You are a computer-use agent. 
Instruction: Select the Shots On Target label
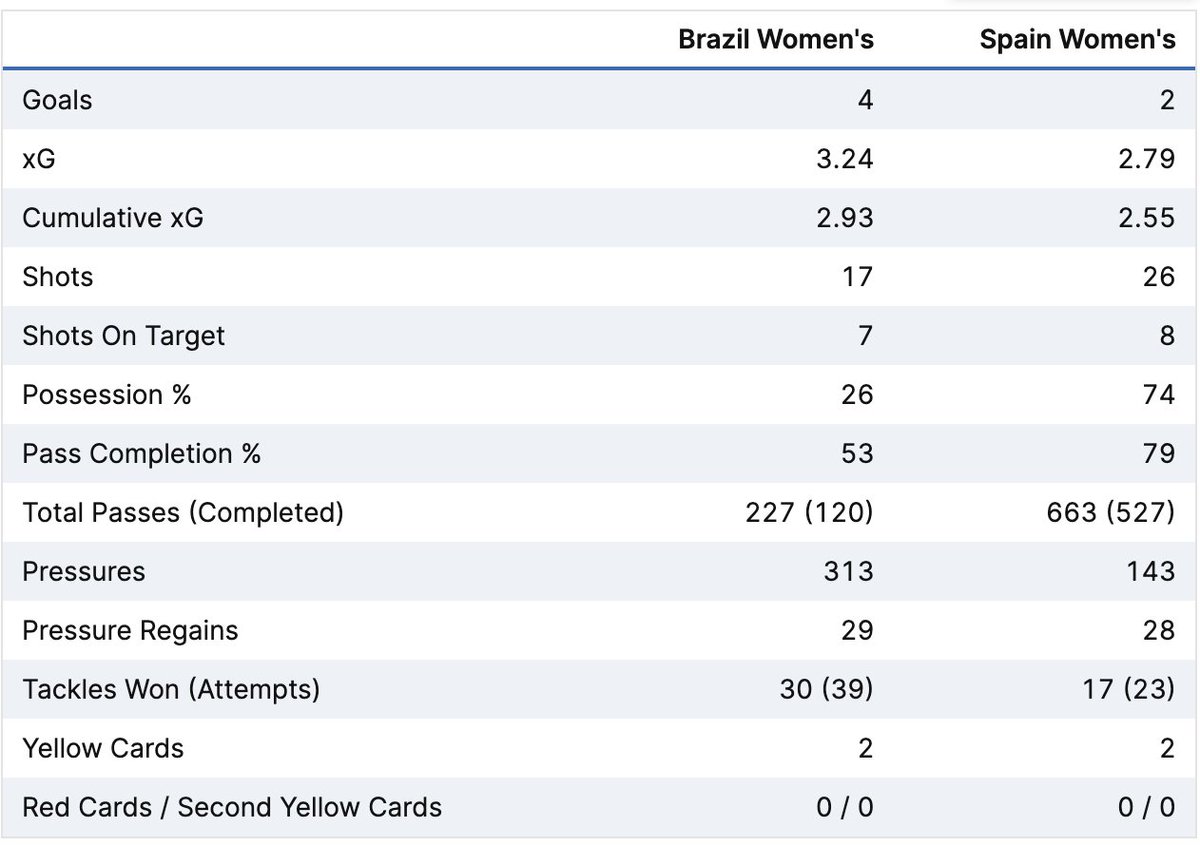[124, 336]
